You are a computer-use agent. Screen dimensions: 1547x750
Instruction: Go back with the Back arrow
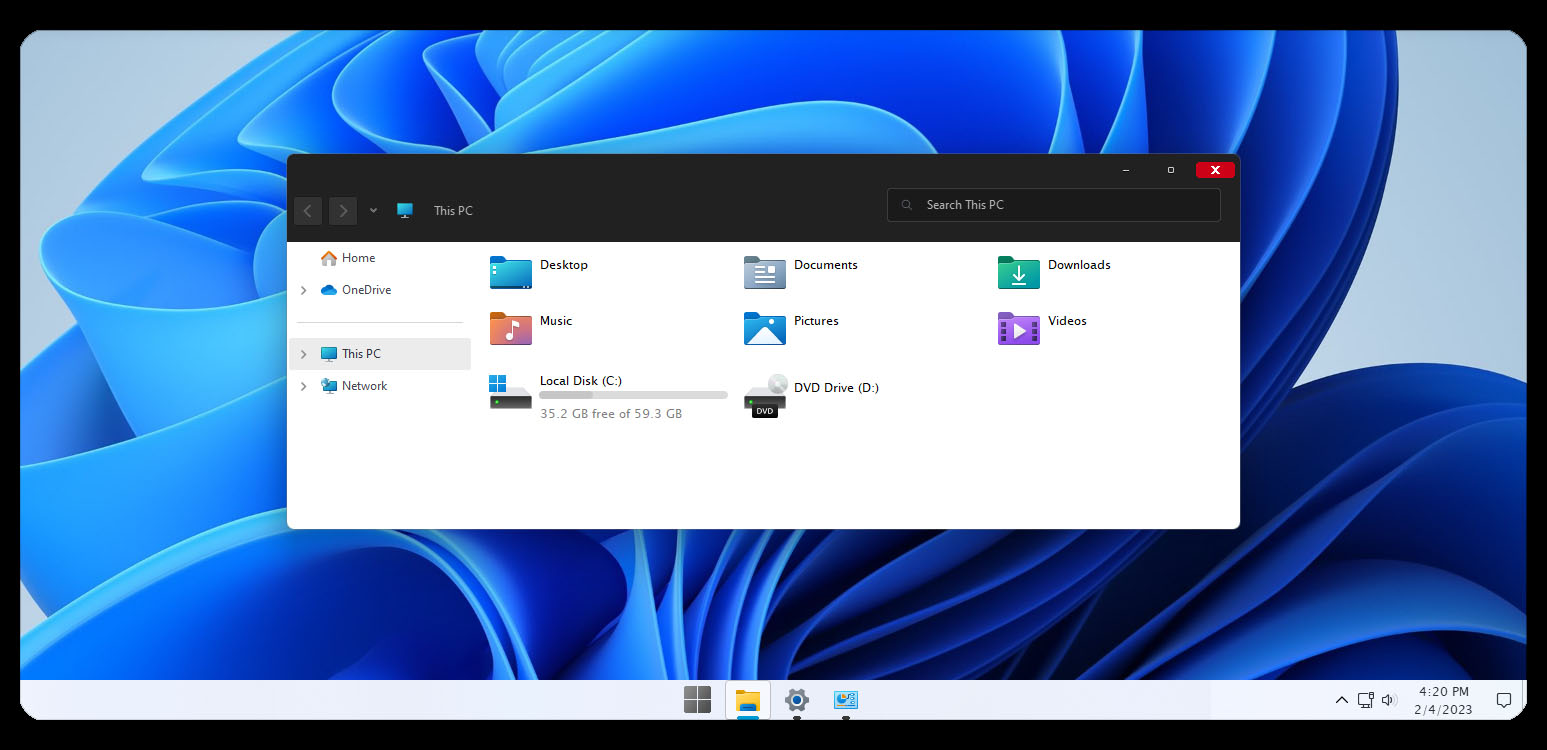coord(308,211)
